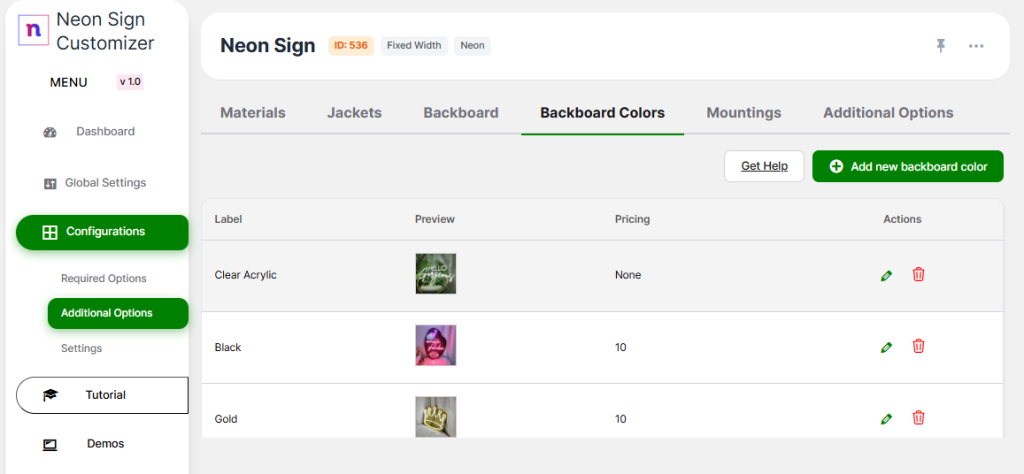Select Required Options in sidebar
This screenshot has width=1024, height=474.
click(104, 279)
